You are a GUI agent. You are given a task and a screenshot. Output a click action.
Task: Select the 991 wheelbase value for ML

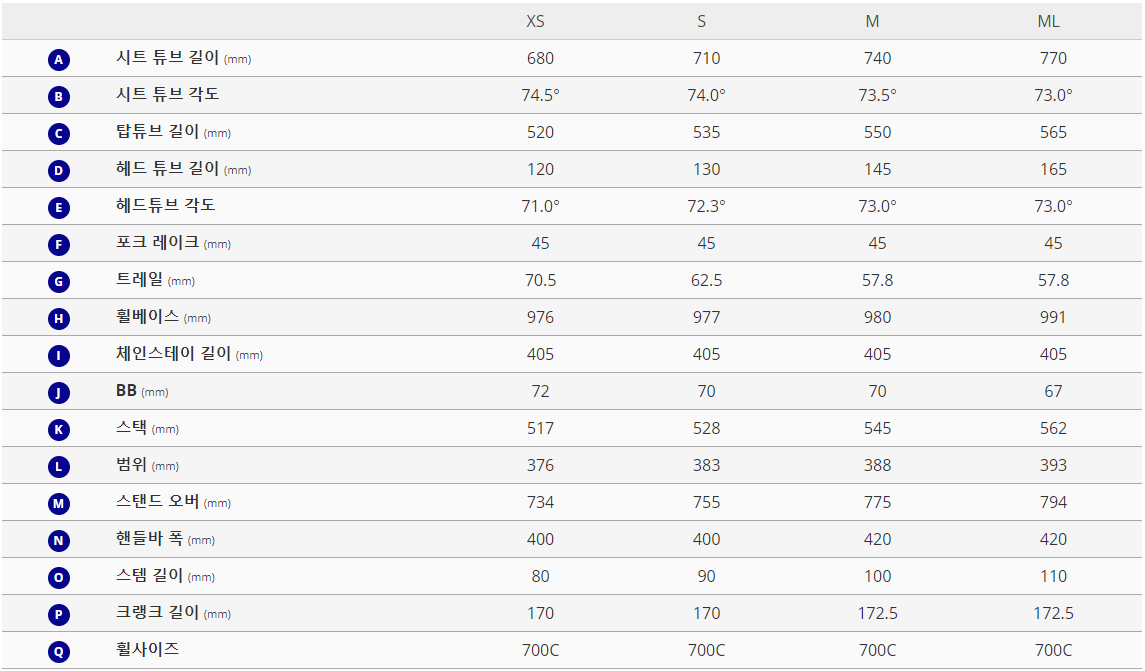click(1053, 317)
